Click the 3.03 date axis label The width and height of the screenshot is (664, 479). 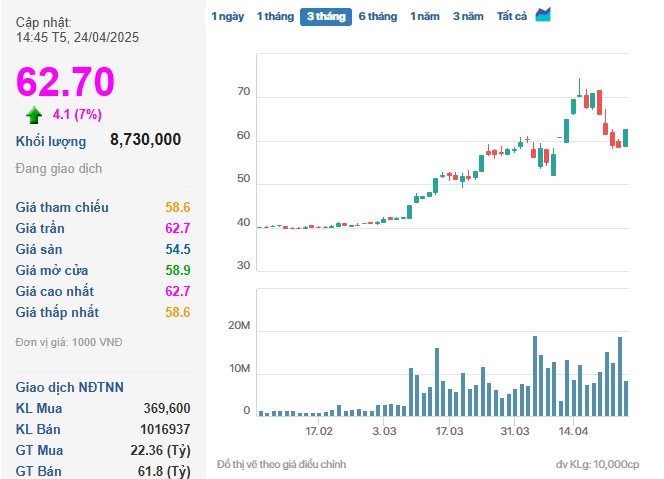click(x=384, y=431)
